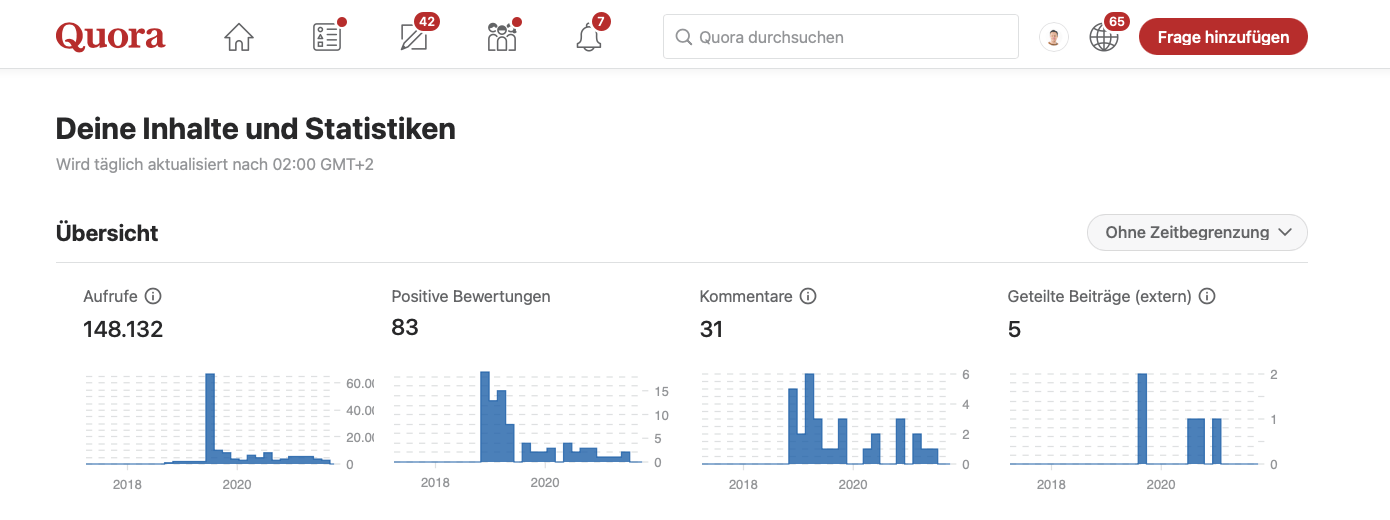
Task: Open the Following list icon
Action: pos(326,38)
